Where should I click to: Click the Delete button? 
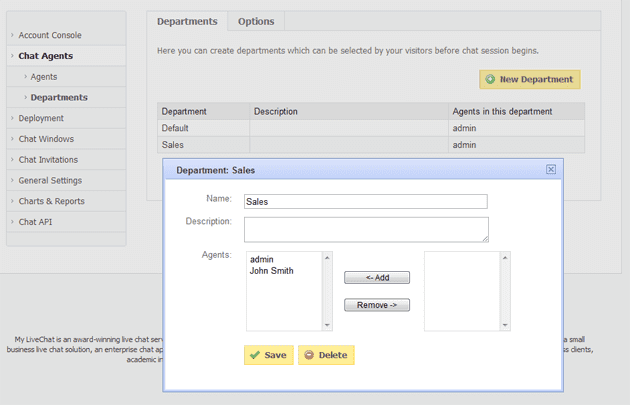point(326,355)
